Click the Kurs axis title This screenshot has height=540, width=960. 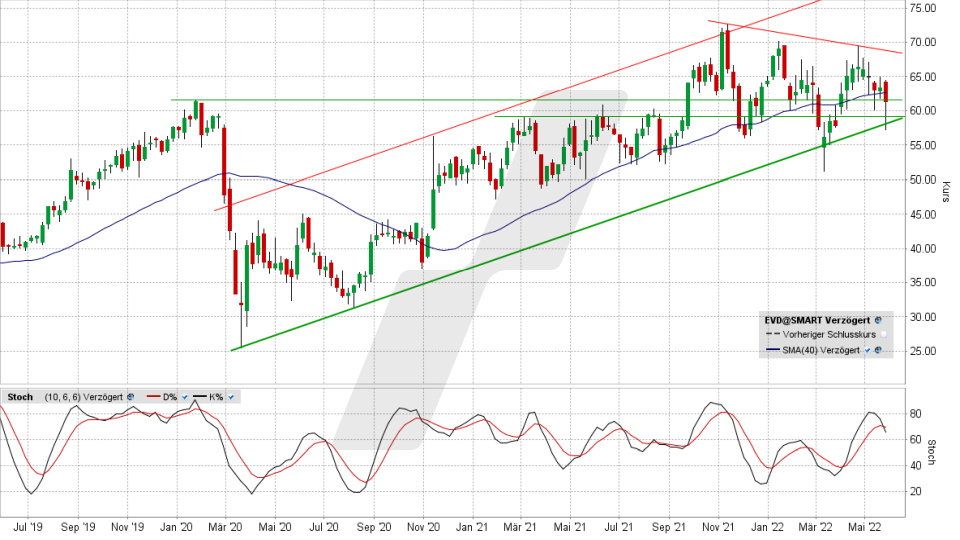coord(946,191)
